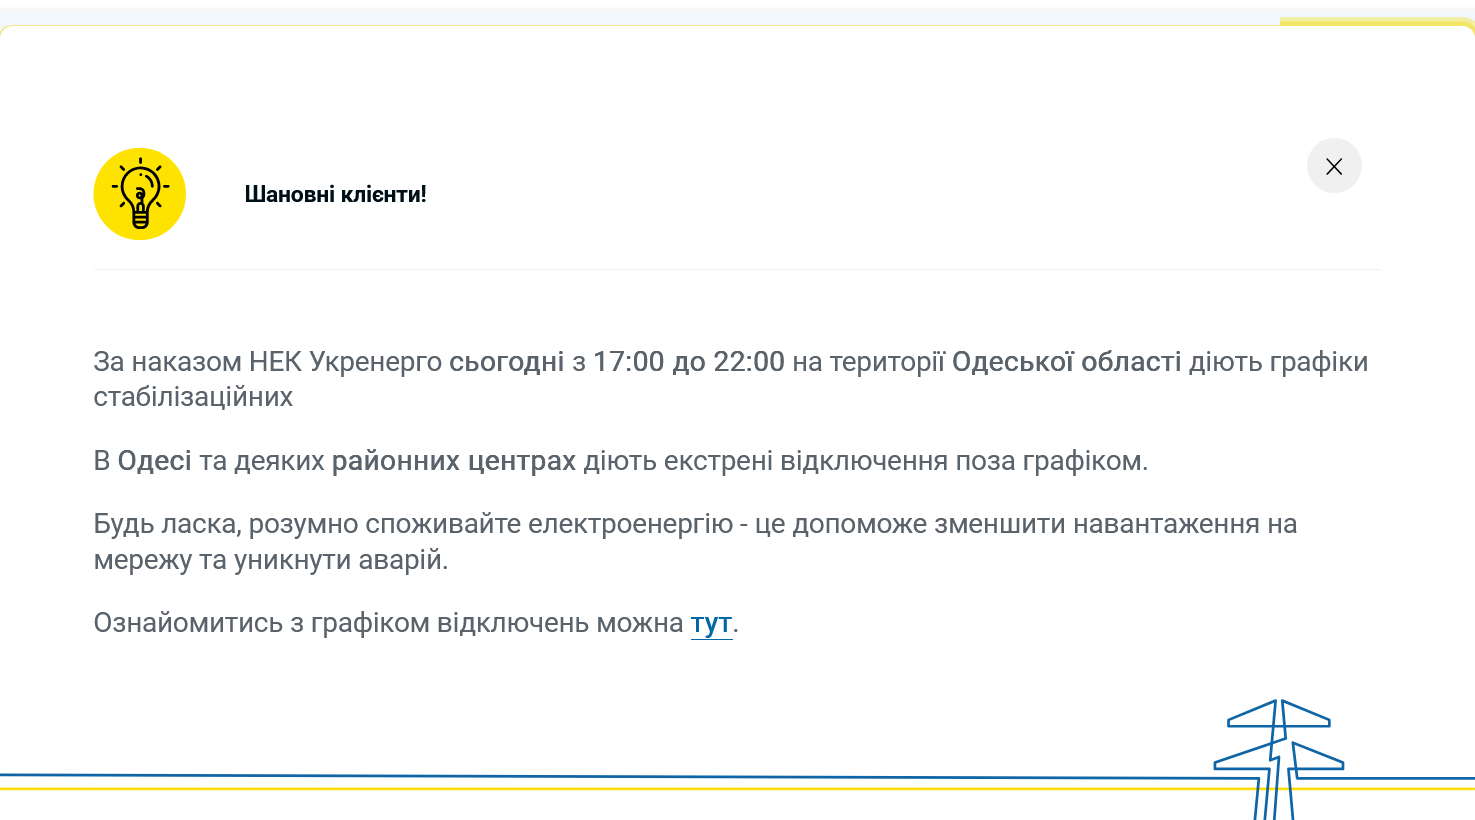Close the Шановні клієнти notification

tap(1334, 166)
